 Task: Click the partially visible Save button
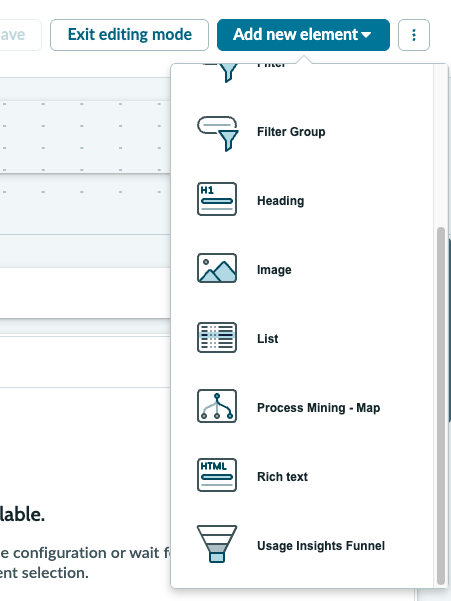[19, 35]
